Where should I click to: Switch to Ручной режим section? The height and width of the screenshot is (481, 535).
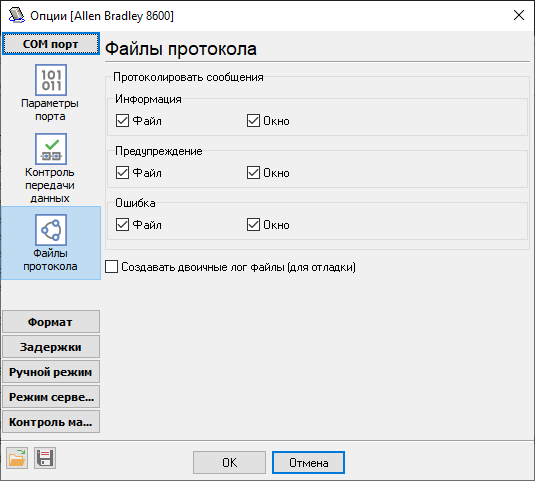point(51,371)
